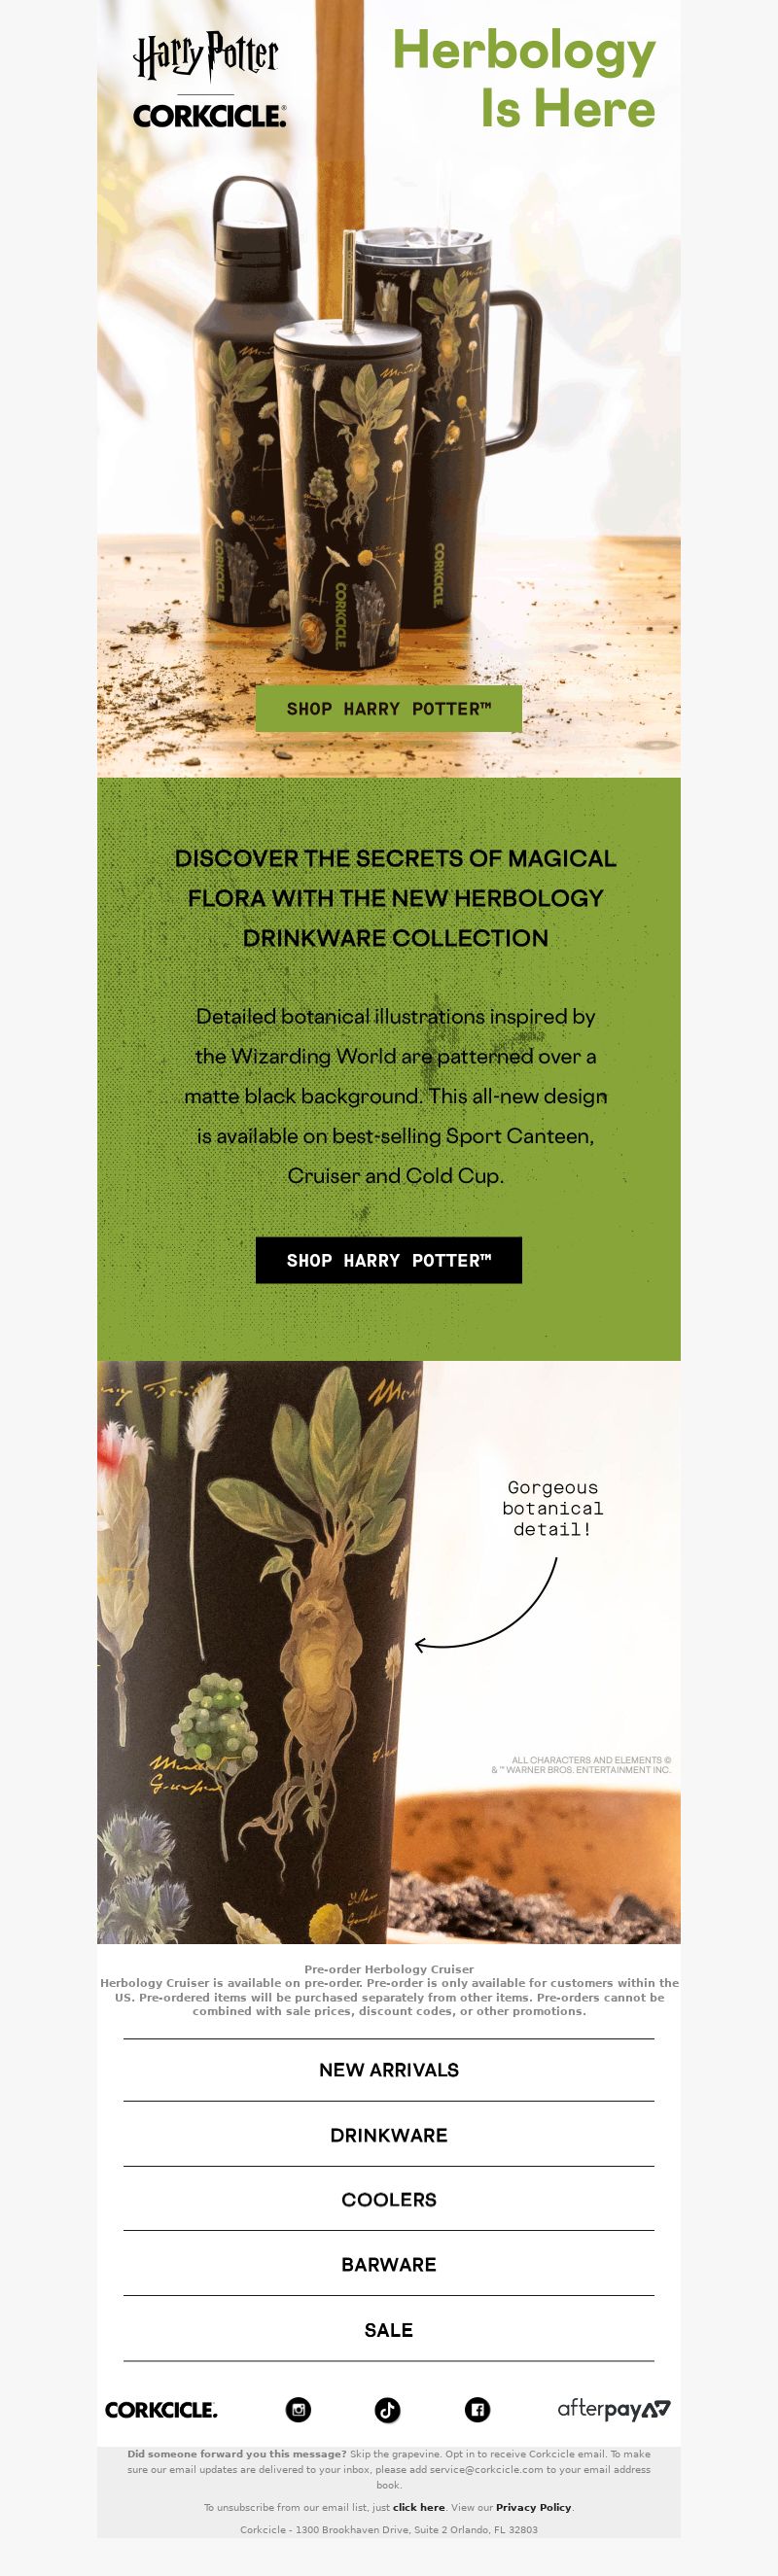Open the Sale menu link
This screenshot has height=2576, width=778.
point(389,2330)
